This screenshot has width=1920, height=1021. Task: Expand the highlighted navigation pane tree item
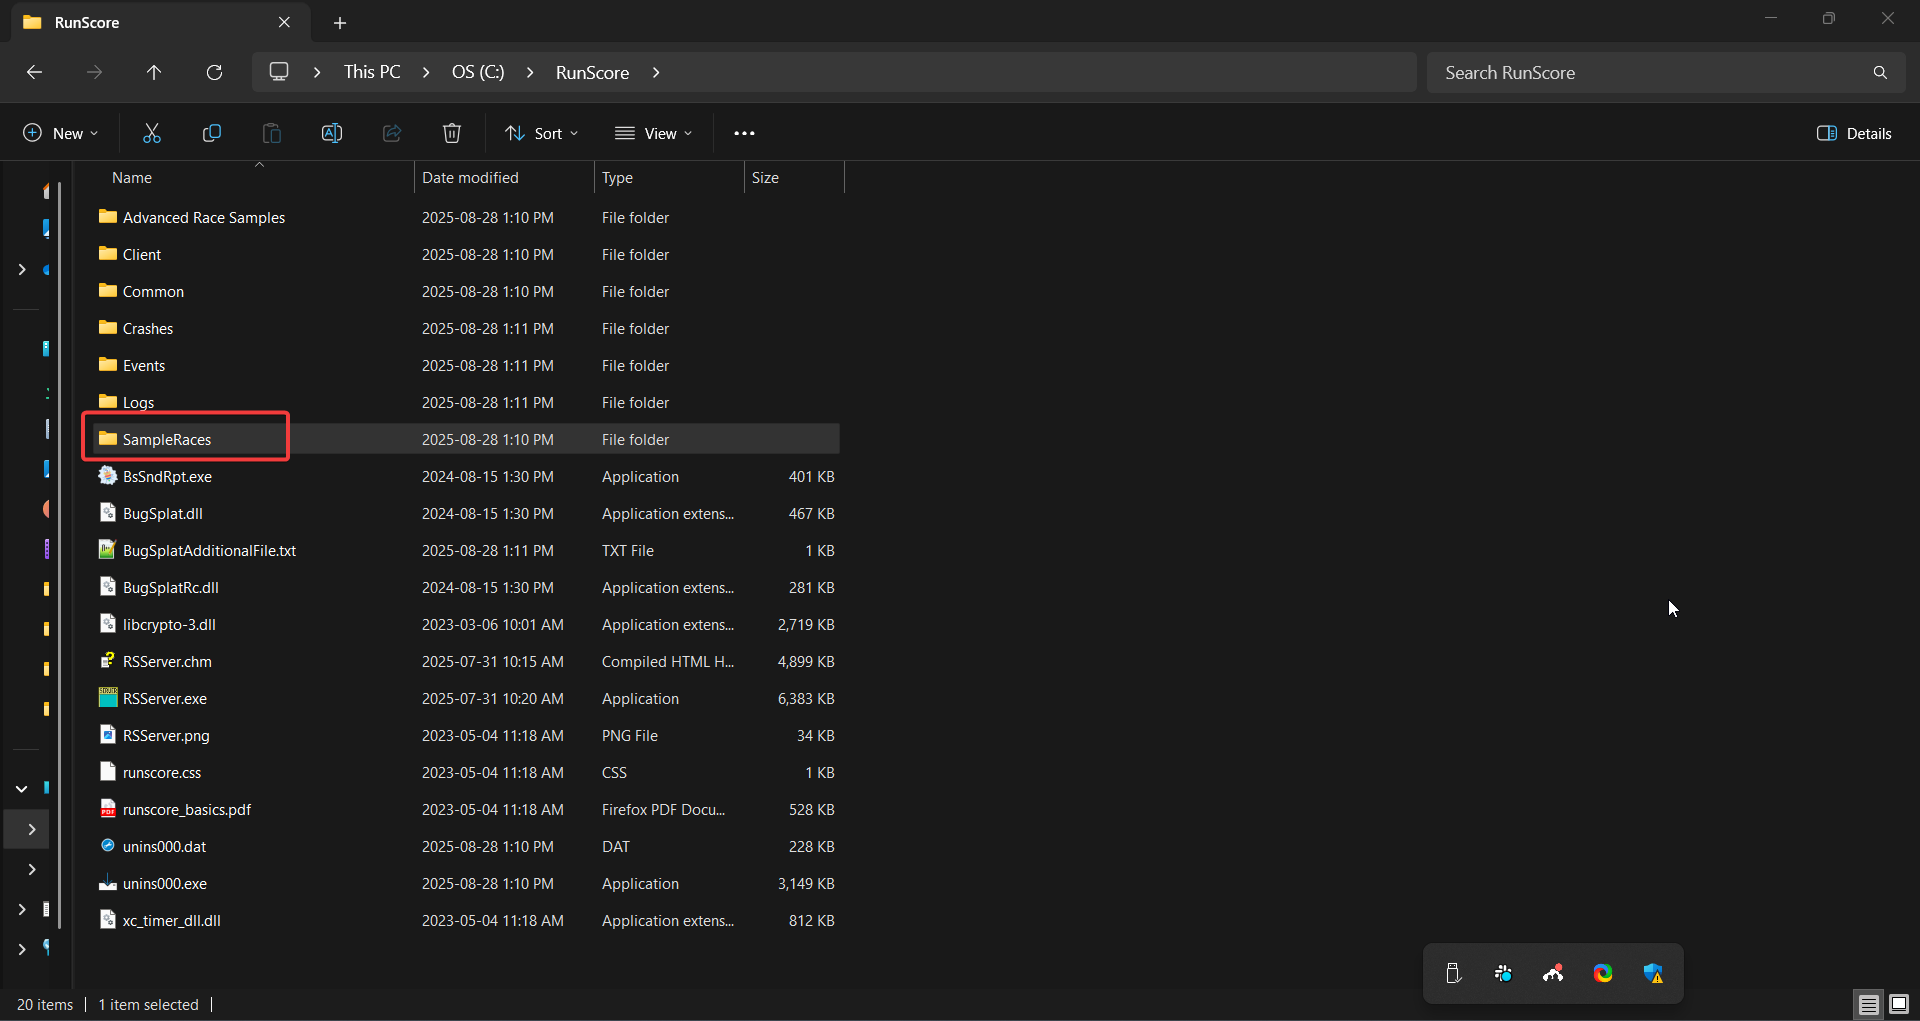31,829
